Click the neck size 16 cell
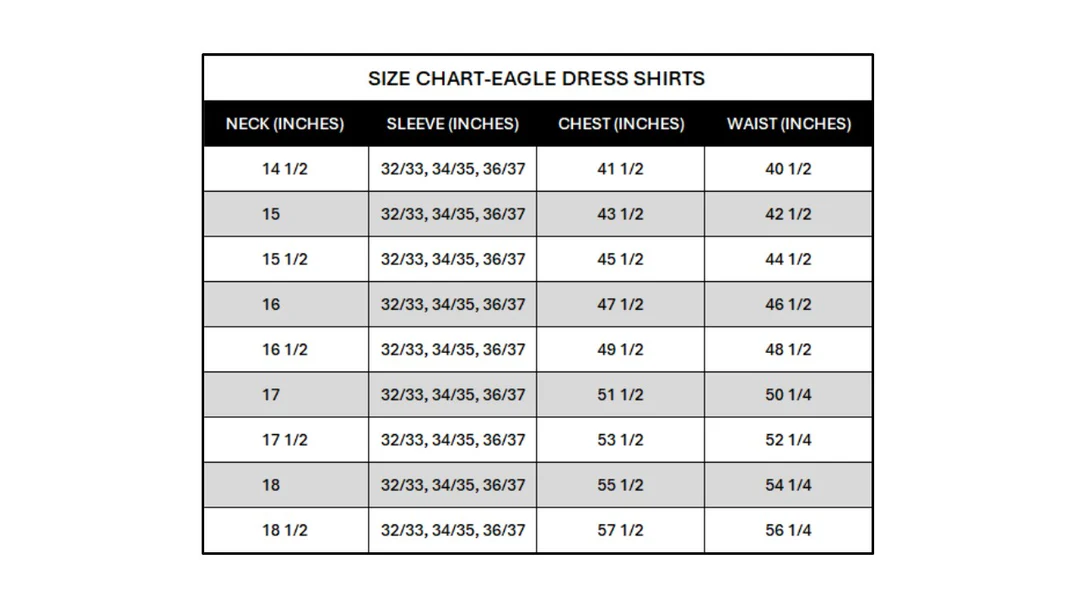The image size is (1080, 608). pos(271,304)
